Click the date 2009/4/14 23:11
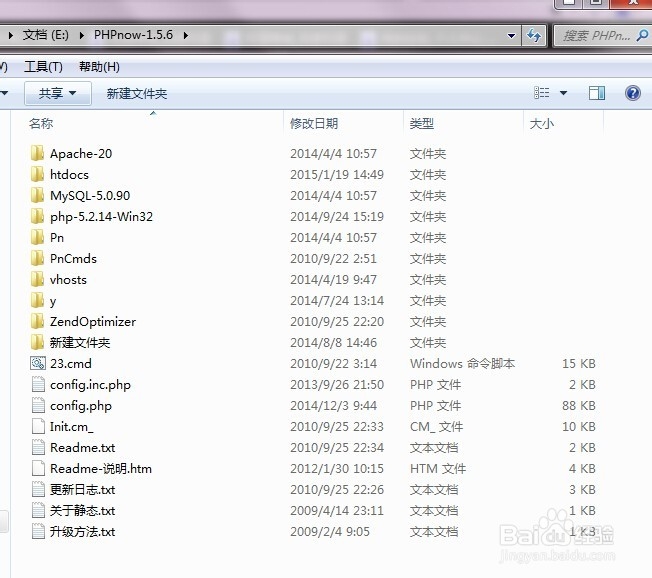652x578 pixels. pos(337,511)
